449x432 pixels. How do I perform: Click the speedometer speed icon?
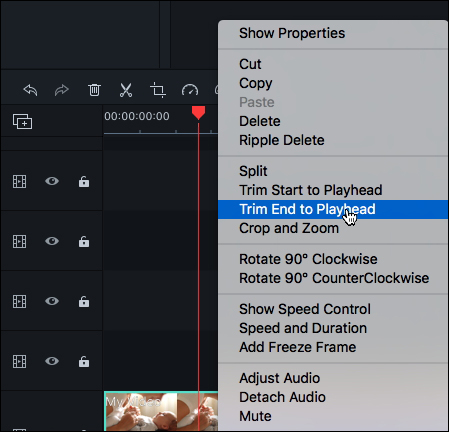(x=190, y=90)
